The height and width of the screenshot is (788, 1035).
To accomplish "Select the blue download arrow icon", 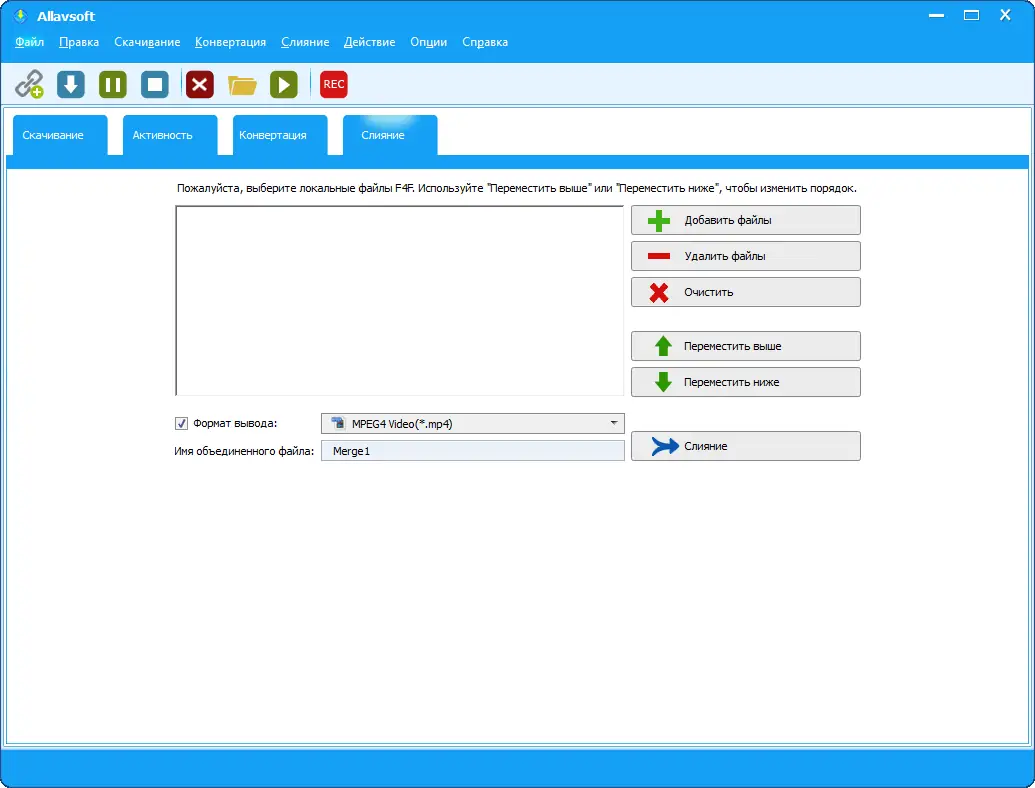I will (x=70, y=84).
